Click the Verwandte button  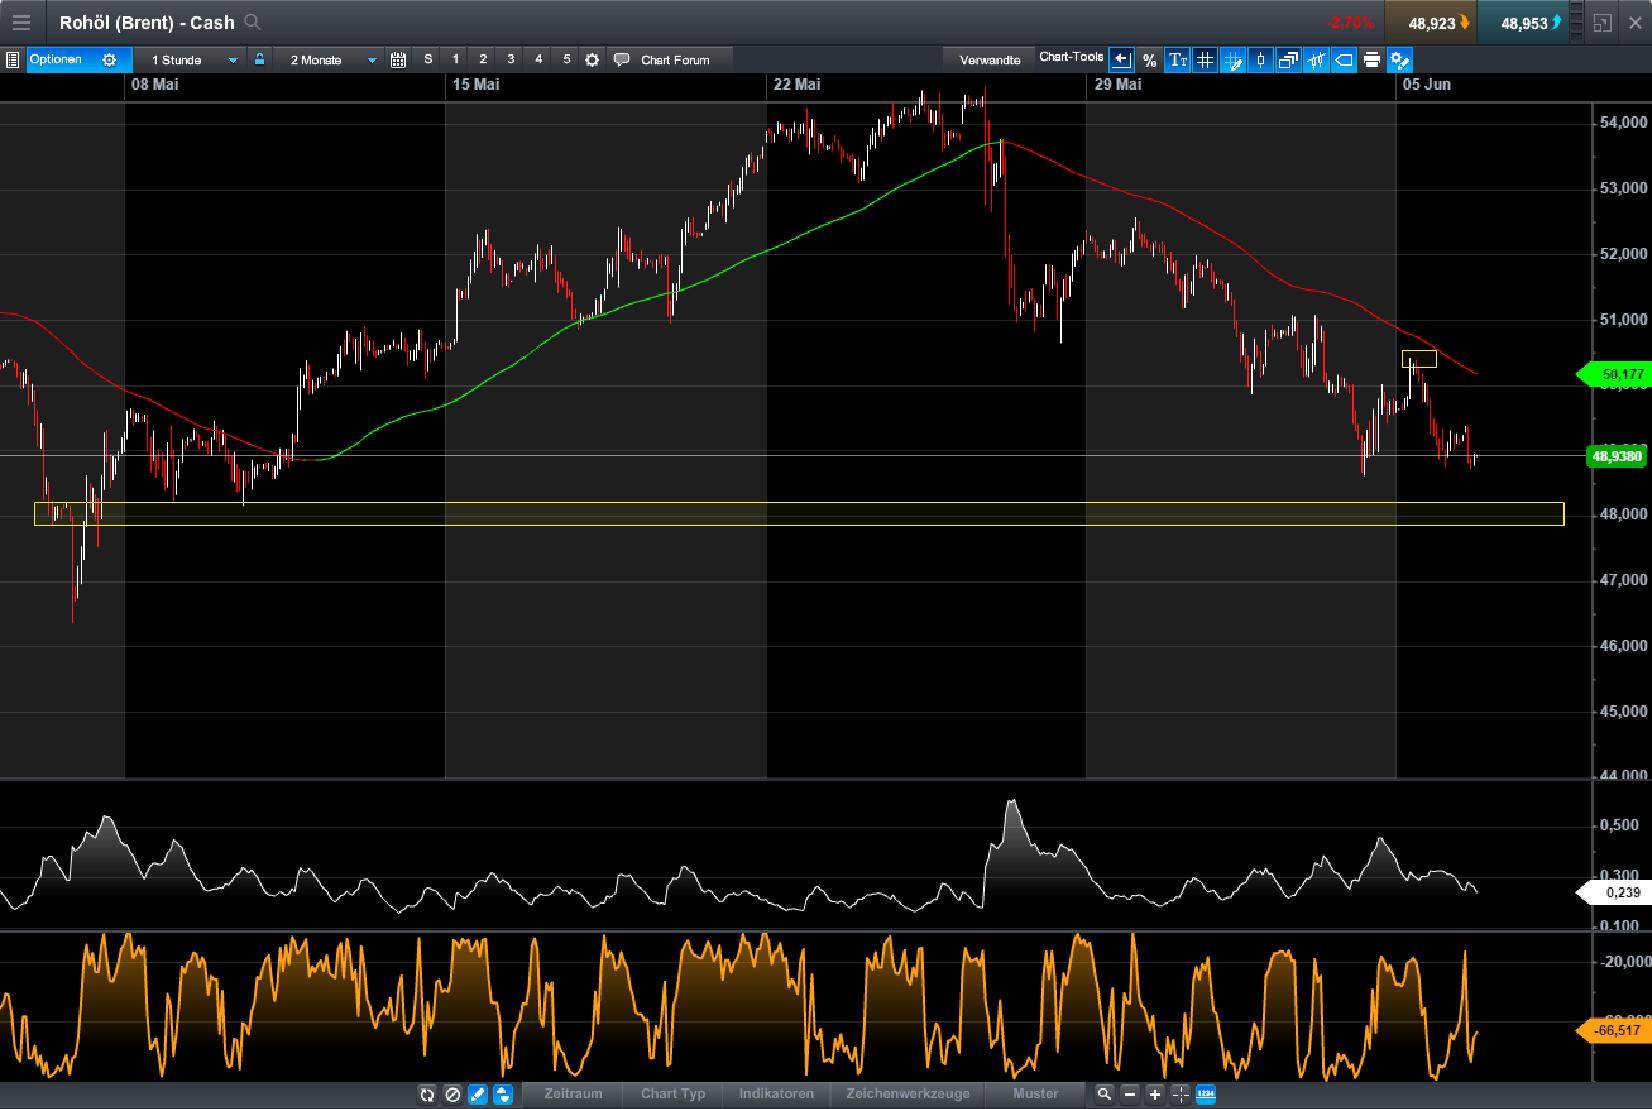click(990, 60)
